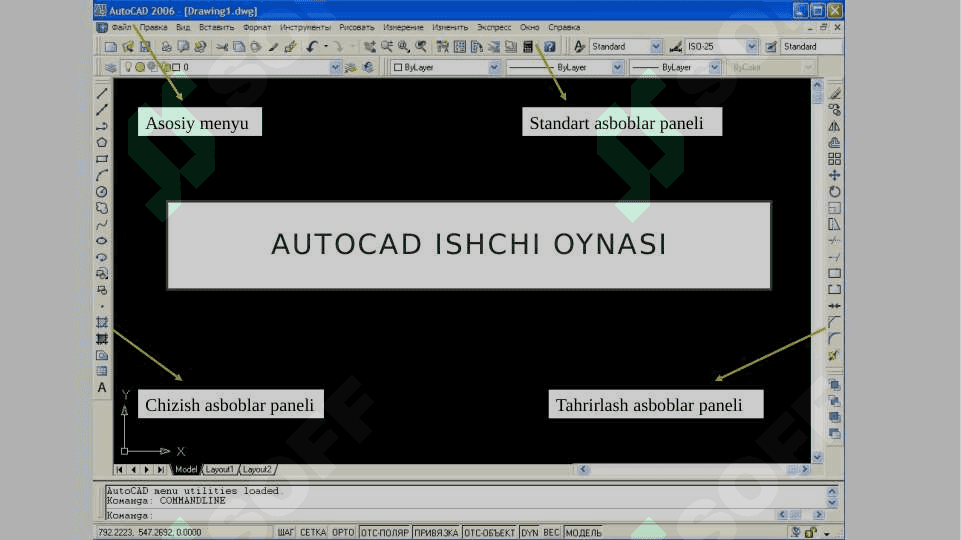The image size is (961, 540).
Task: Select the Polygon draw tool
Action: pyautogui.click(x=102, y=143)
